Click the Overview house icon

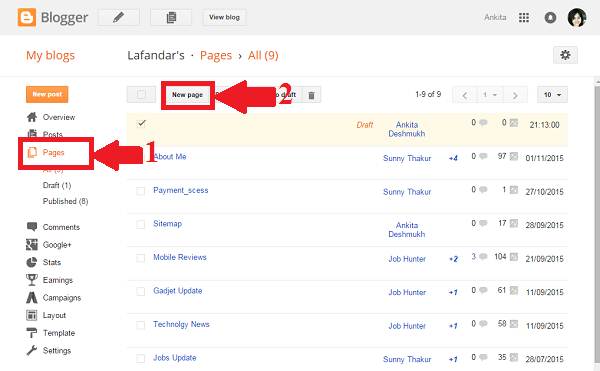click(x=32, y=117)
